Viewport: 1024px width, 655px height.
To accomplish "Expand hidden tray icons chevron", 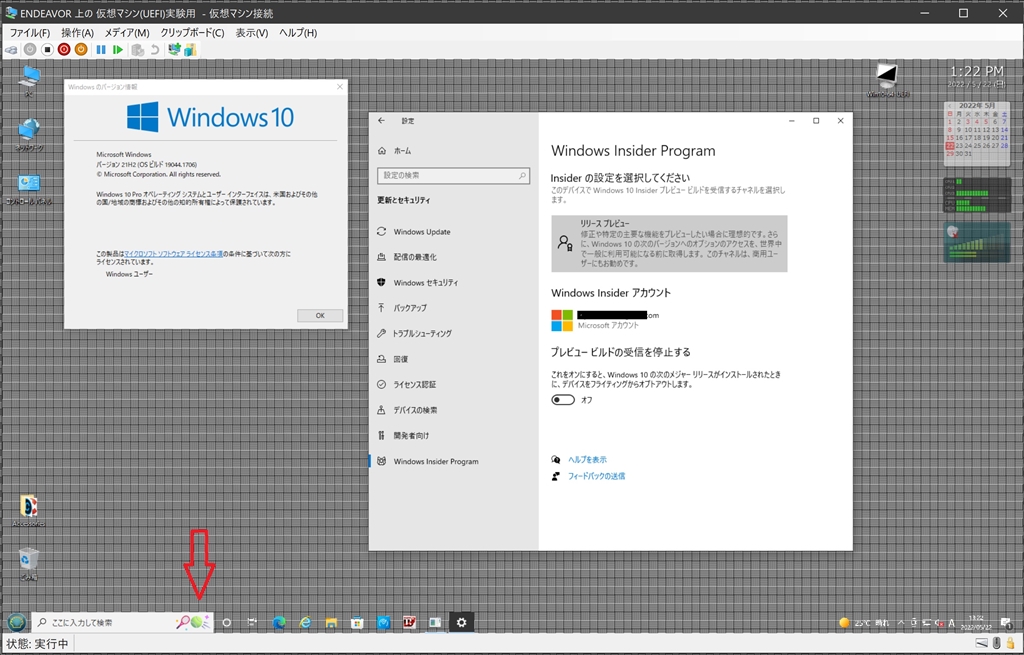I will (x=901, y=622).
